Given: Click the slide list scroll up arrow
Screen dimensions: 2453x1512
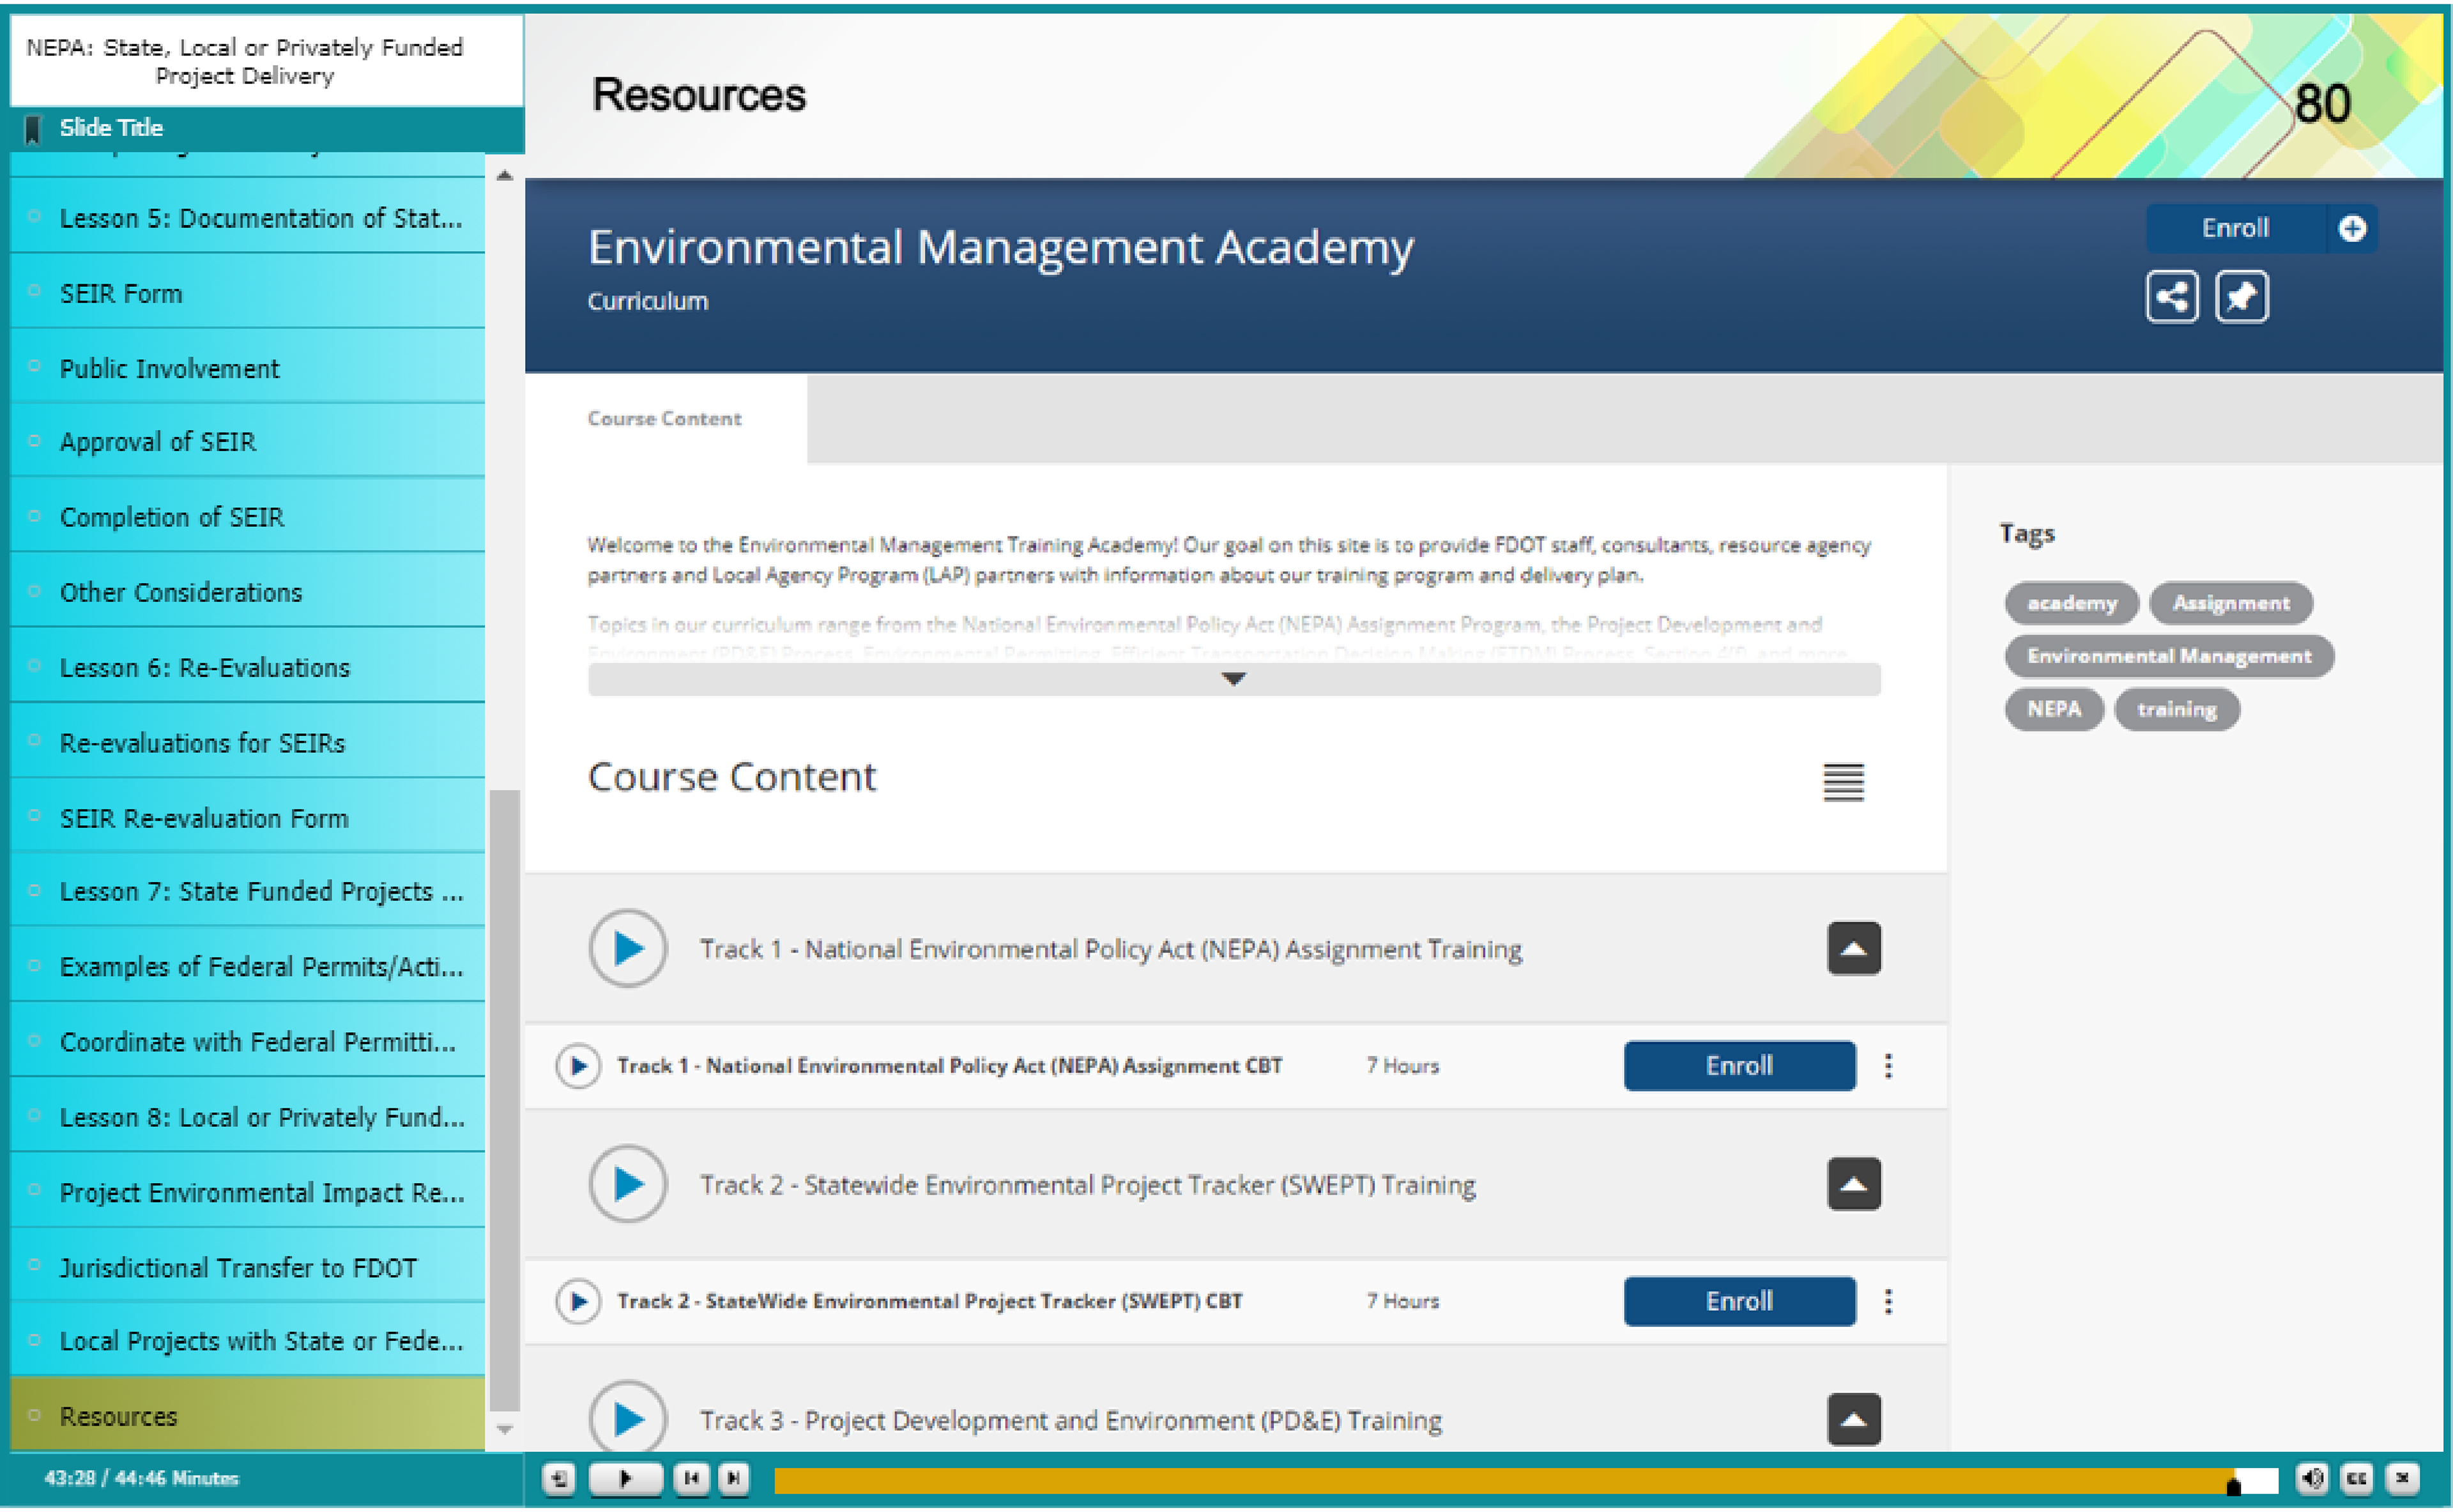Looking at the screenshot, I should (504, 176).
